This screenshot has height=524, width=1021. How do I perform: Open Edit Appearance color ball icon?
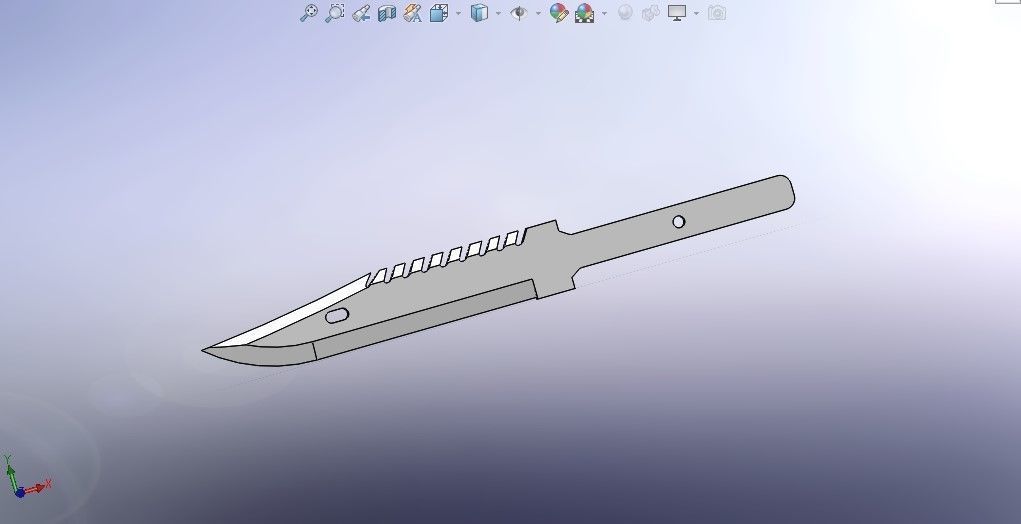coord(559,13)
